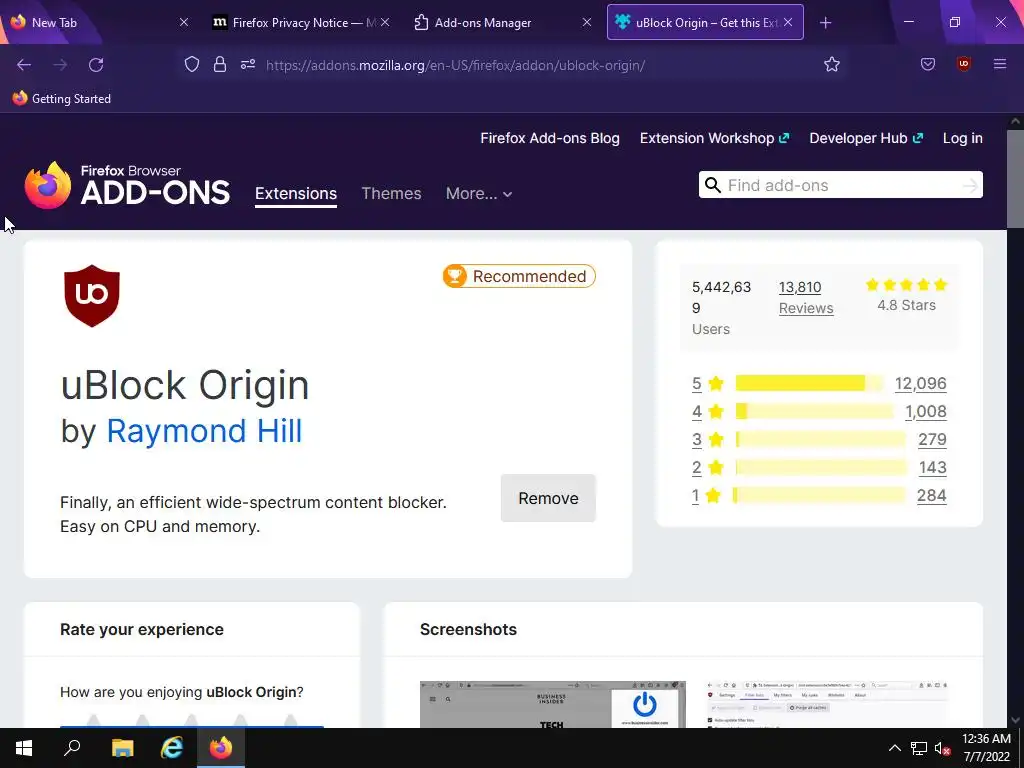1024x768 pixels.
Task: Click the search magnifier in Find add-ons
Action: [713, 185]
